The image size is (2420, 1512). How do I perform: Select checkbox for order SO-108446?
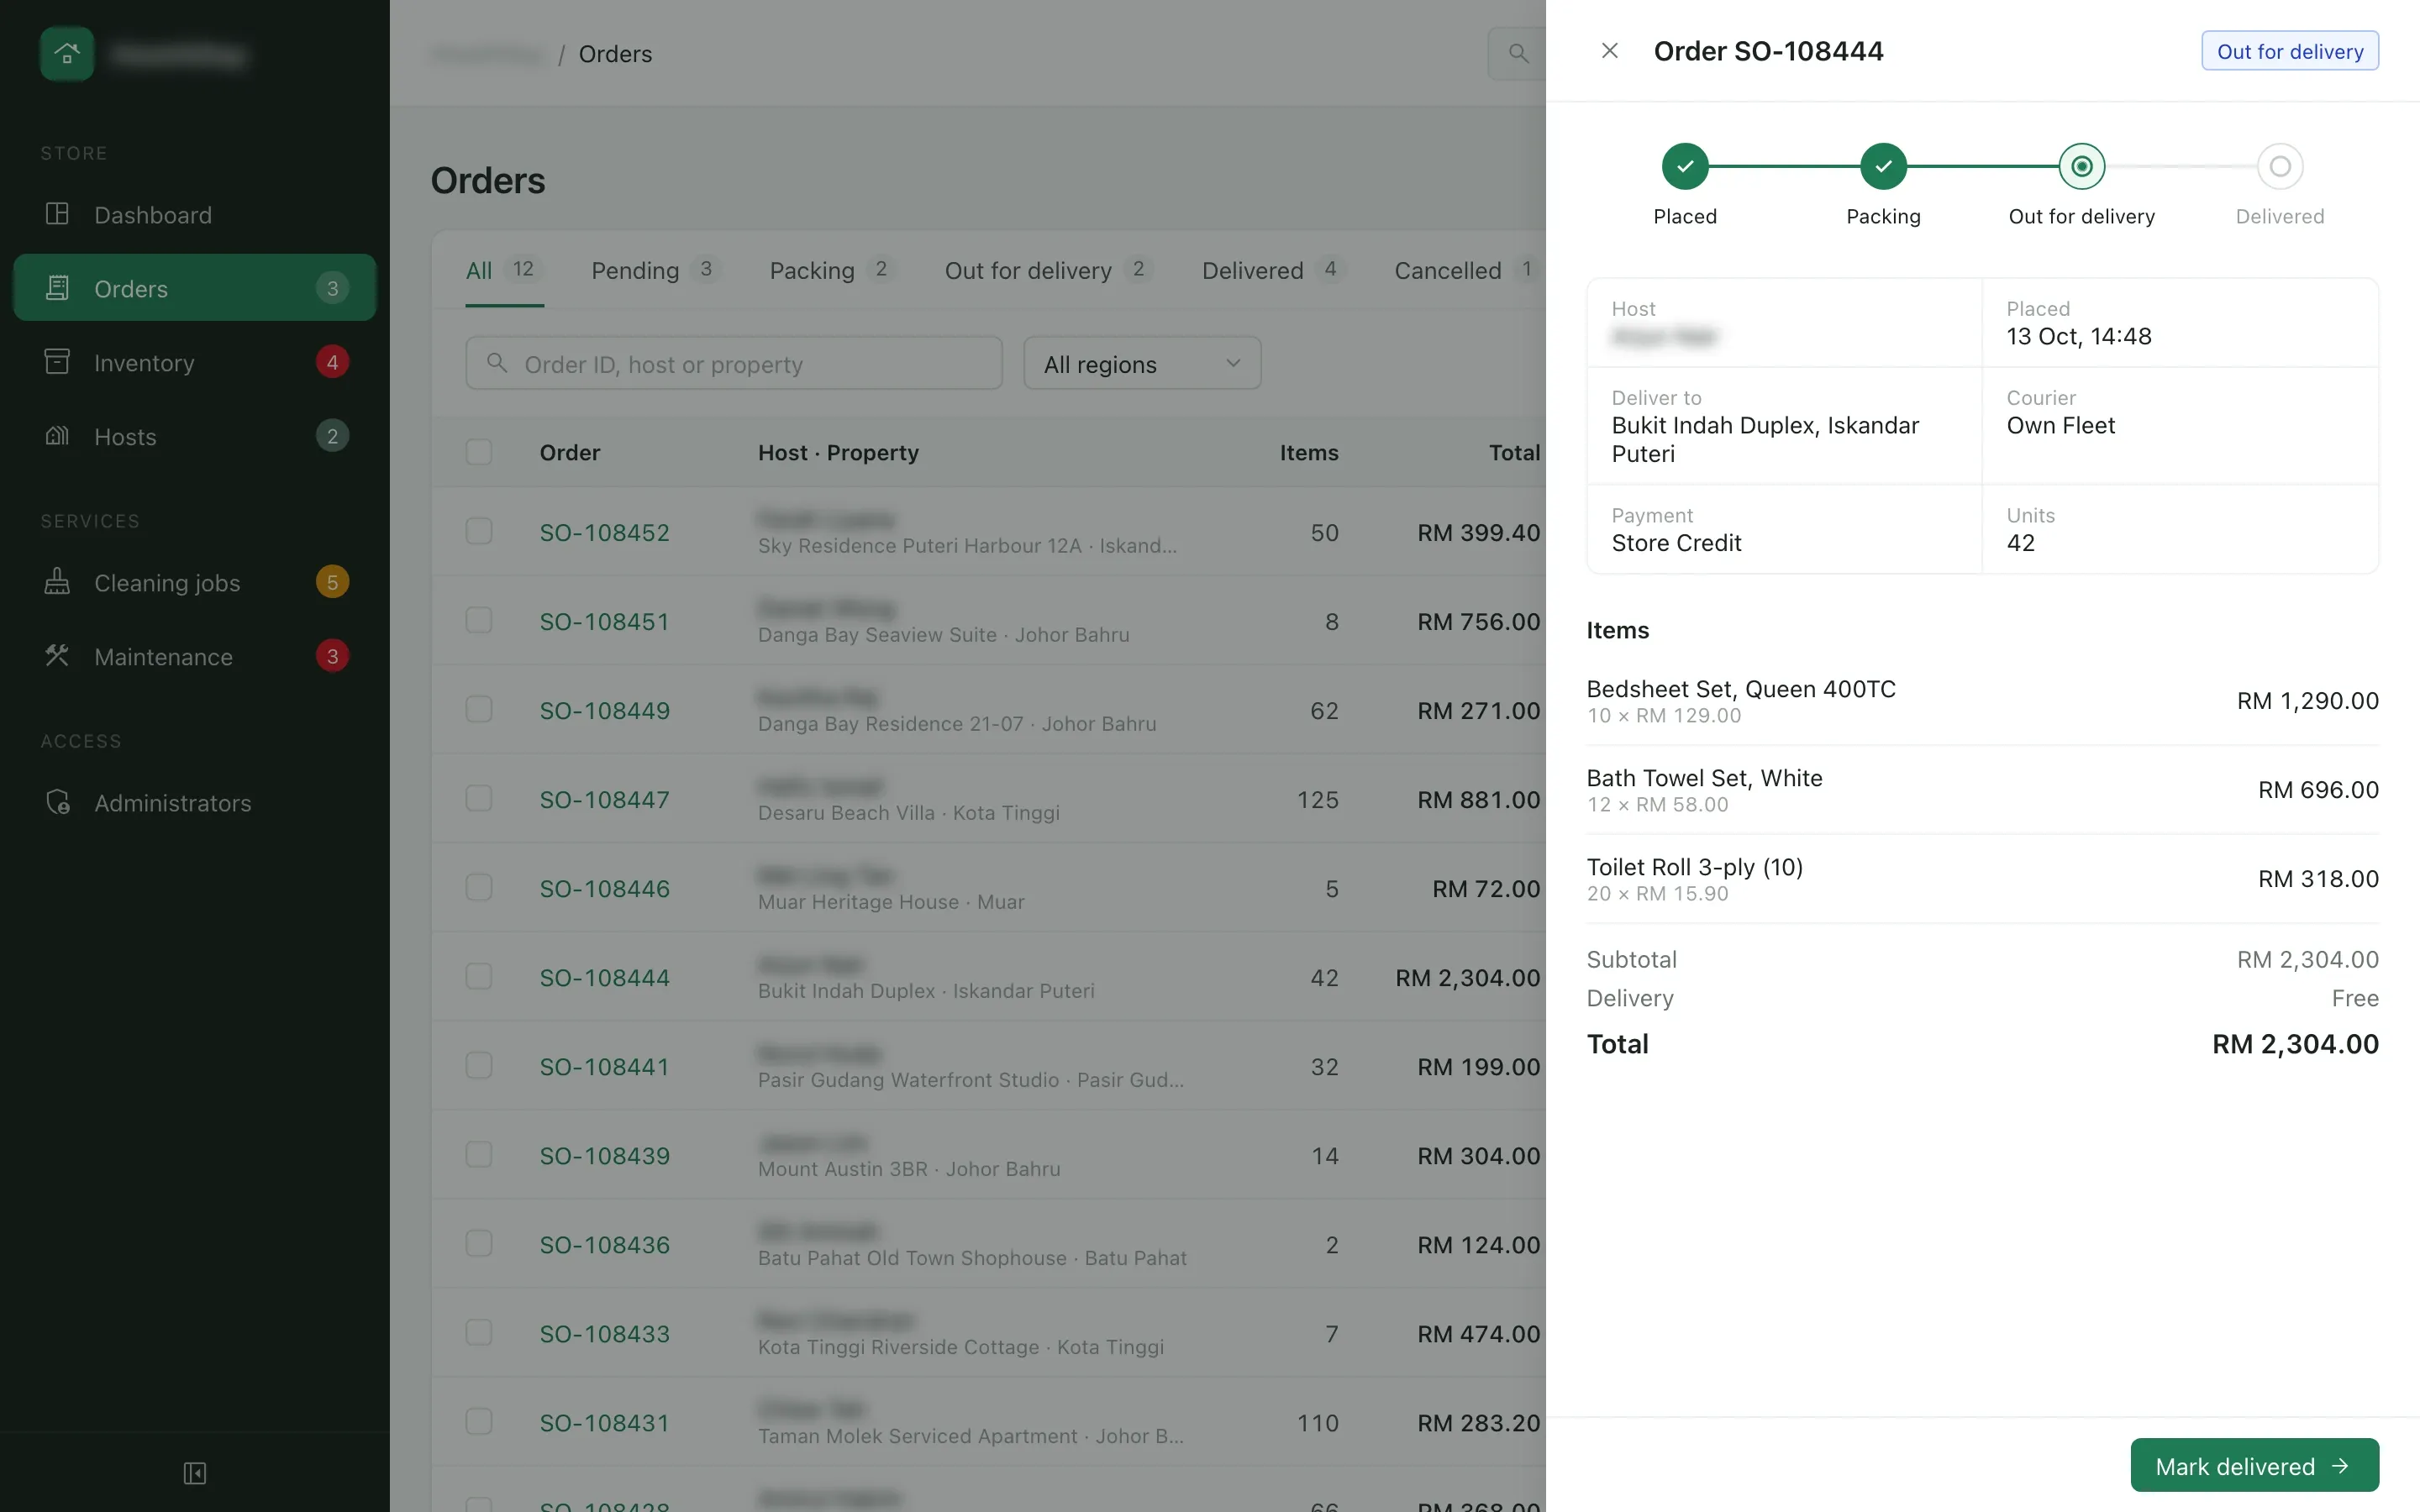479,887
